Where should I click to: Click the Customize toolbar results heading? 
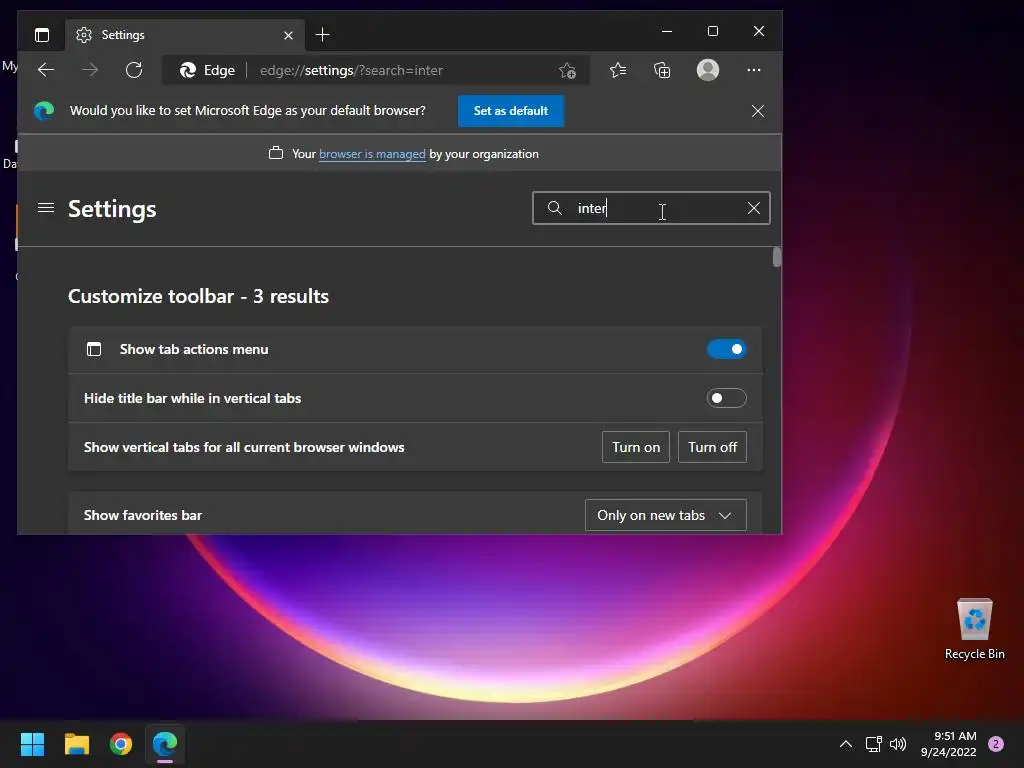click(199, 296)
